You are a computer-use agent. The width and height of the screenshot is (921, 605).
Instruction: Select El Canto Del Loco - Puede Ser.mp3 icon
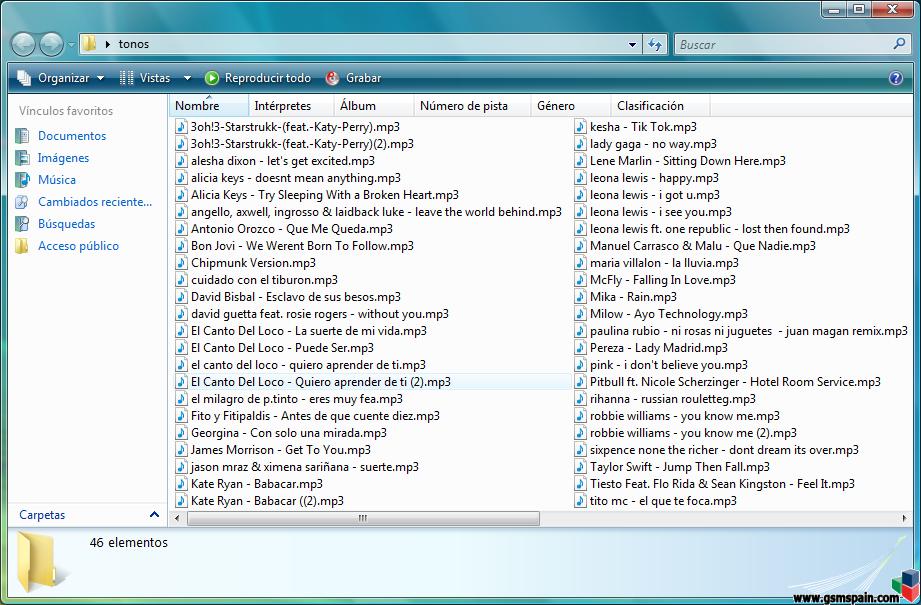pyautogui.click(x=181, y=348)
